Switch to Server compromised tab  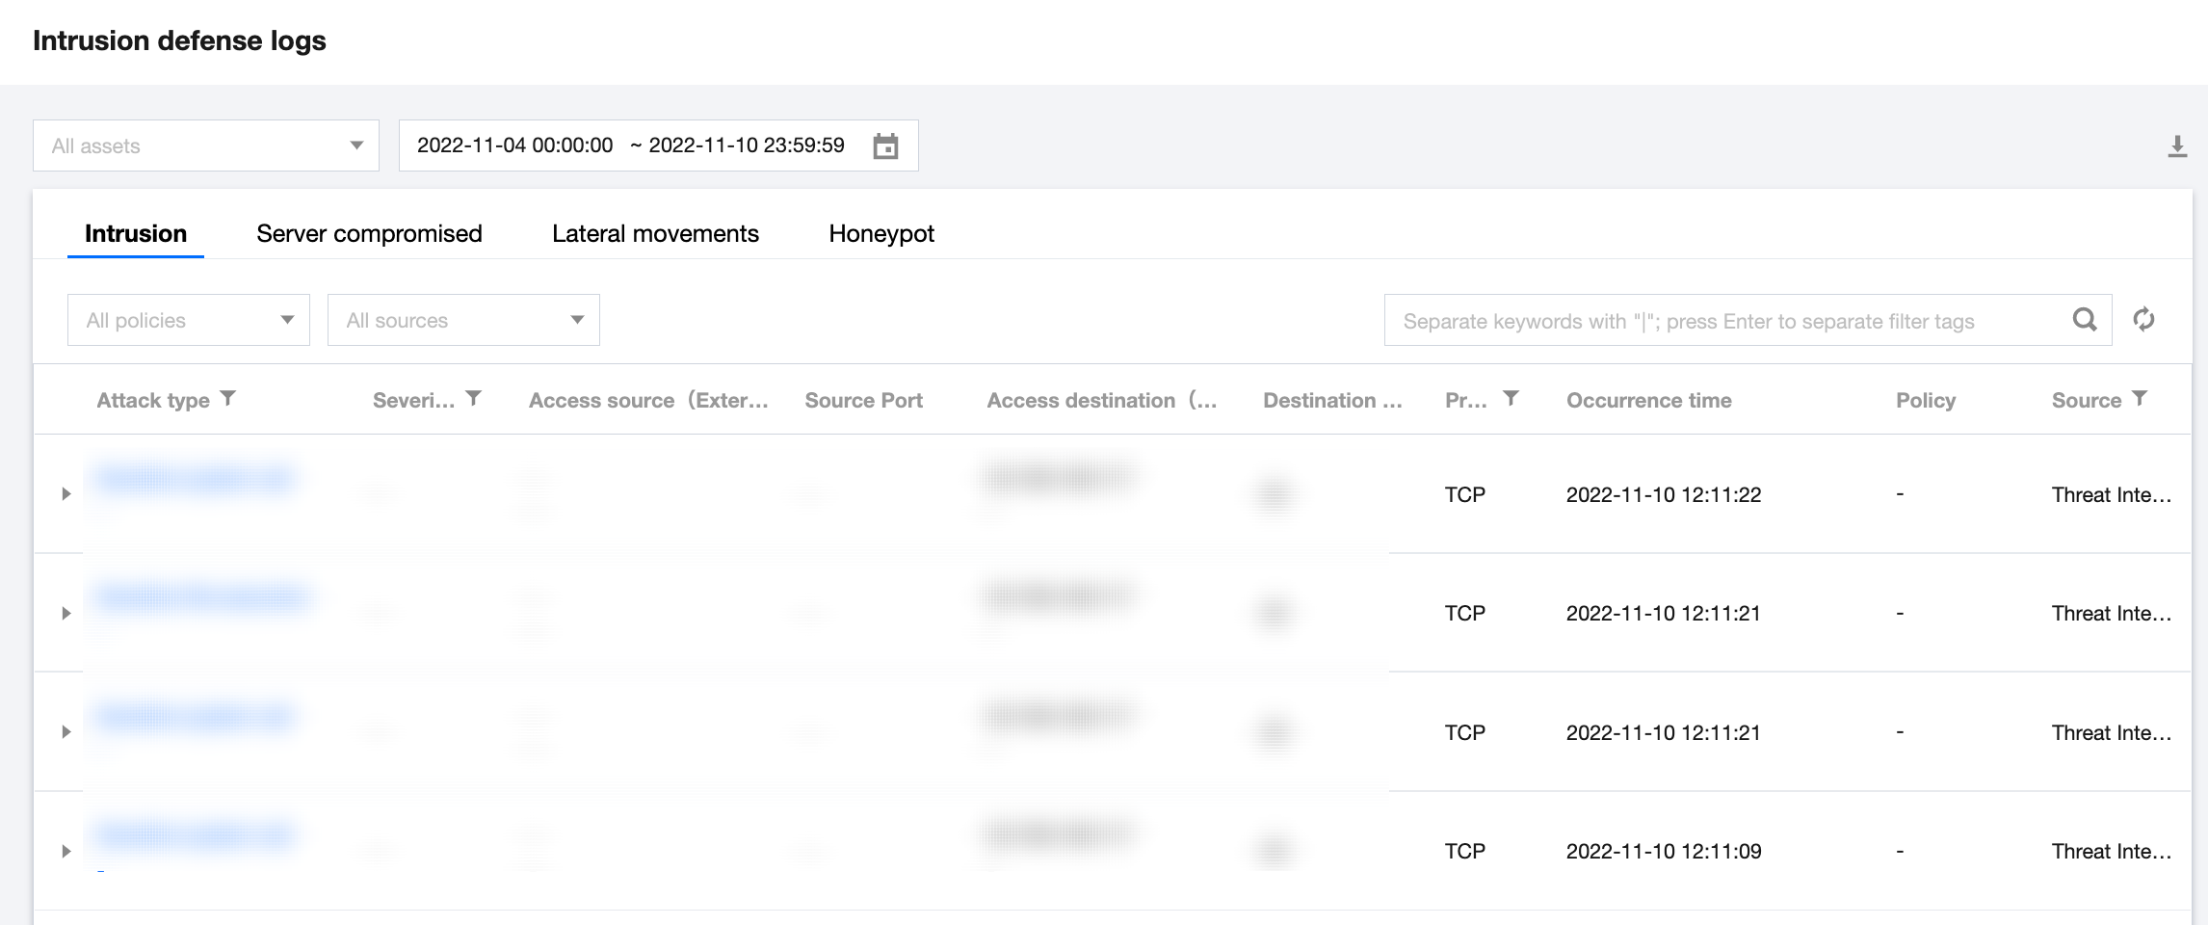369,234
